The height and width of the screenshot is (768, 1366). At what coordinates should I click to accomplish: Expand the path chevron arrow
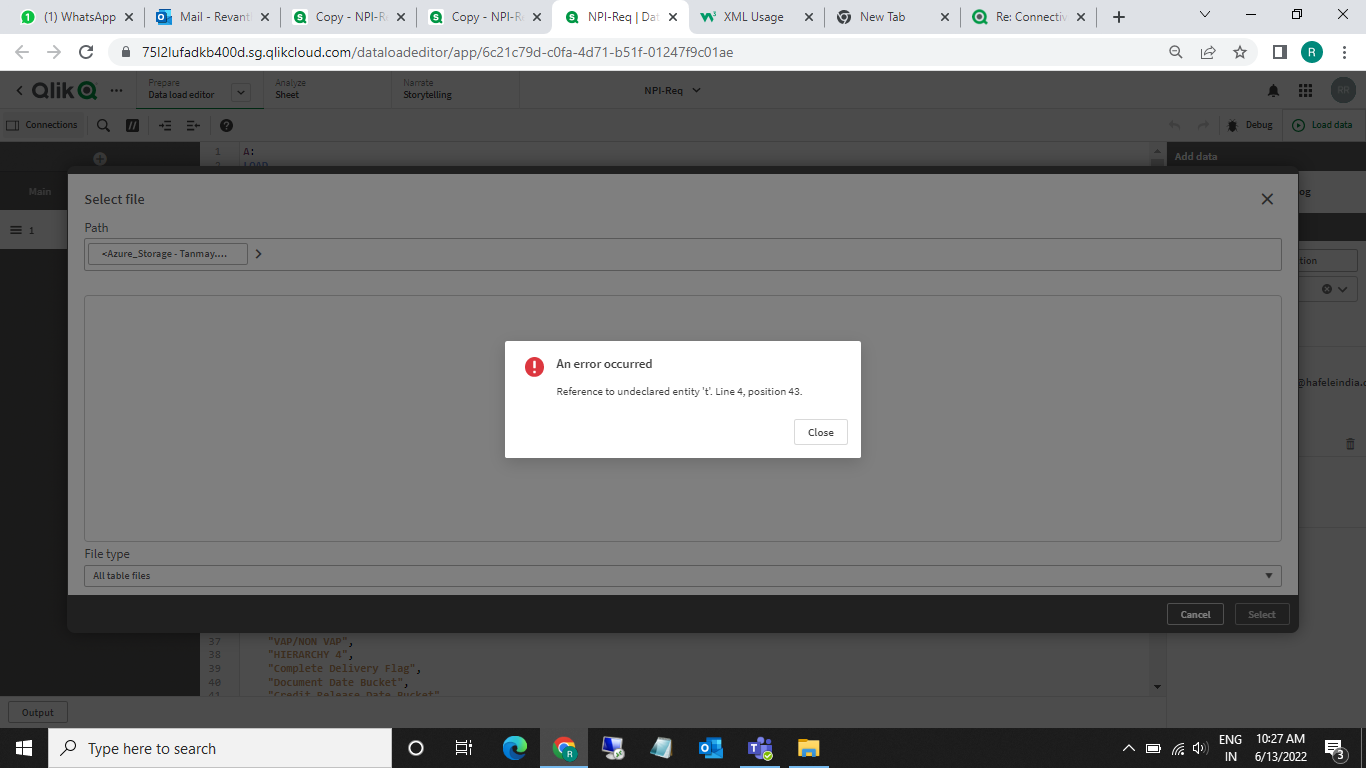coord(258,254)
